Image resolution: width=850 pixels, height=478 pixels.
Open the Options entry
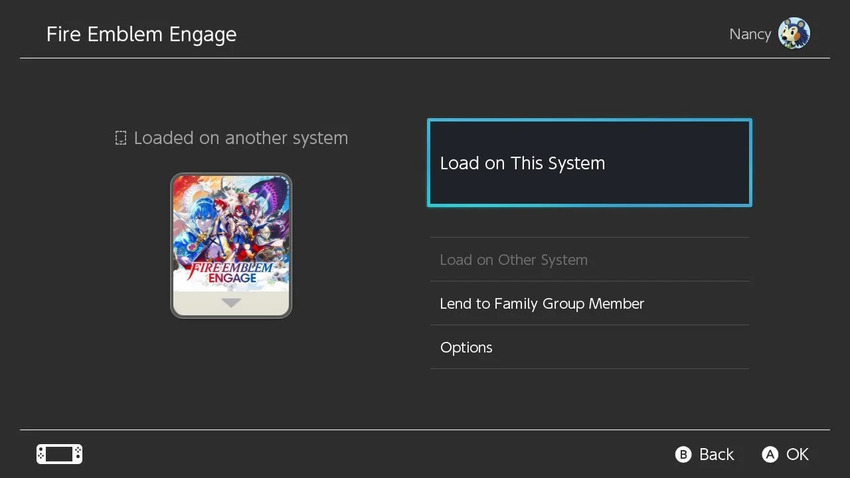point(589,347)
